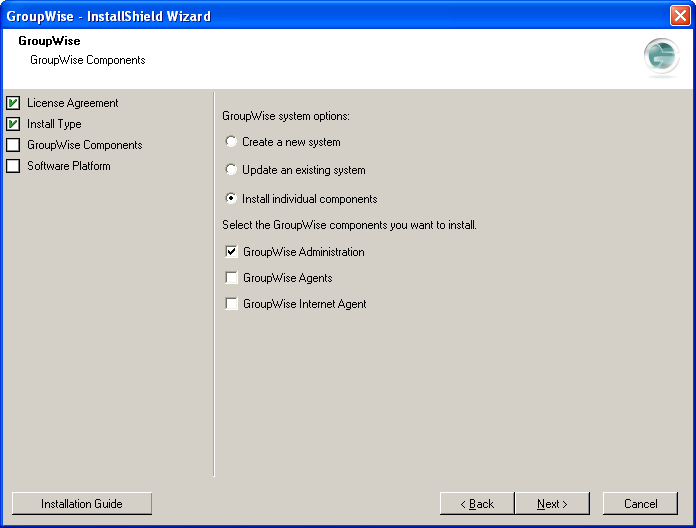This screenshot has height=528, width=696.
Task: Close the InstallShield Wizard window
Action: coord(680,16)
